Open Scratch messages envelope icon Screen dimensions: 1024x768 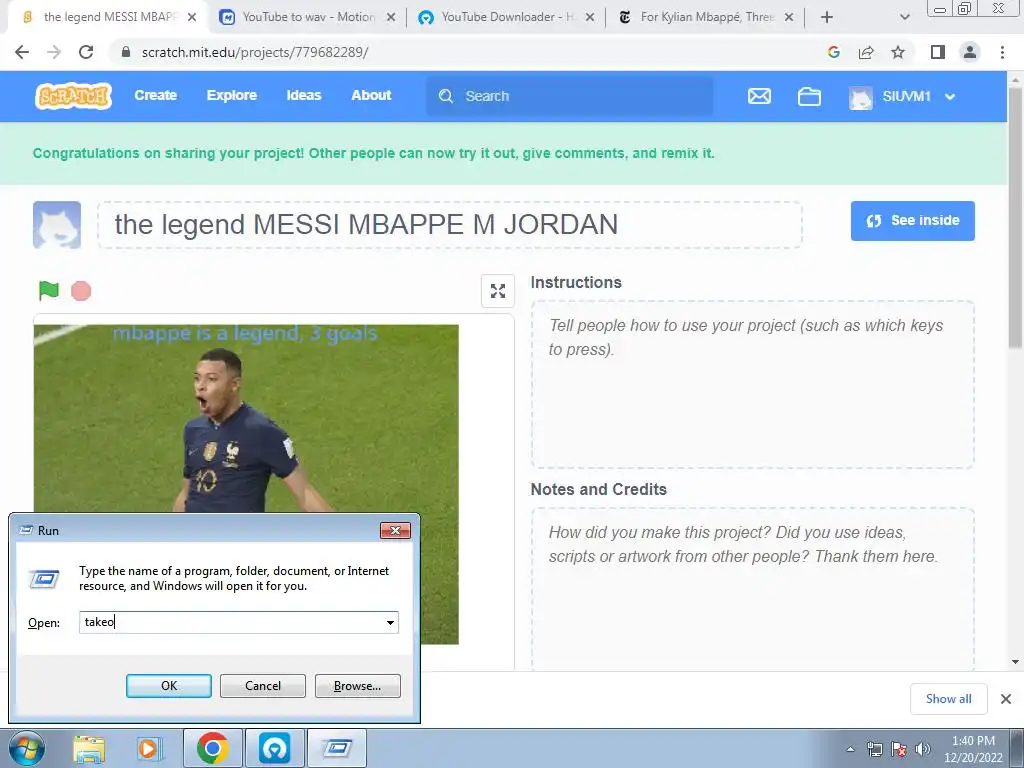759,96
